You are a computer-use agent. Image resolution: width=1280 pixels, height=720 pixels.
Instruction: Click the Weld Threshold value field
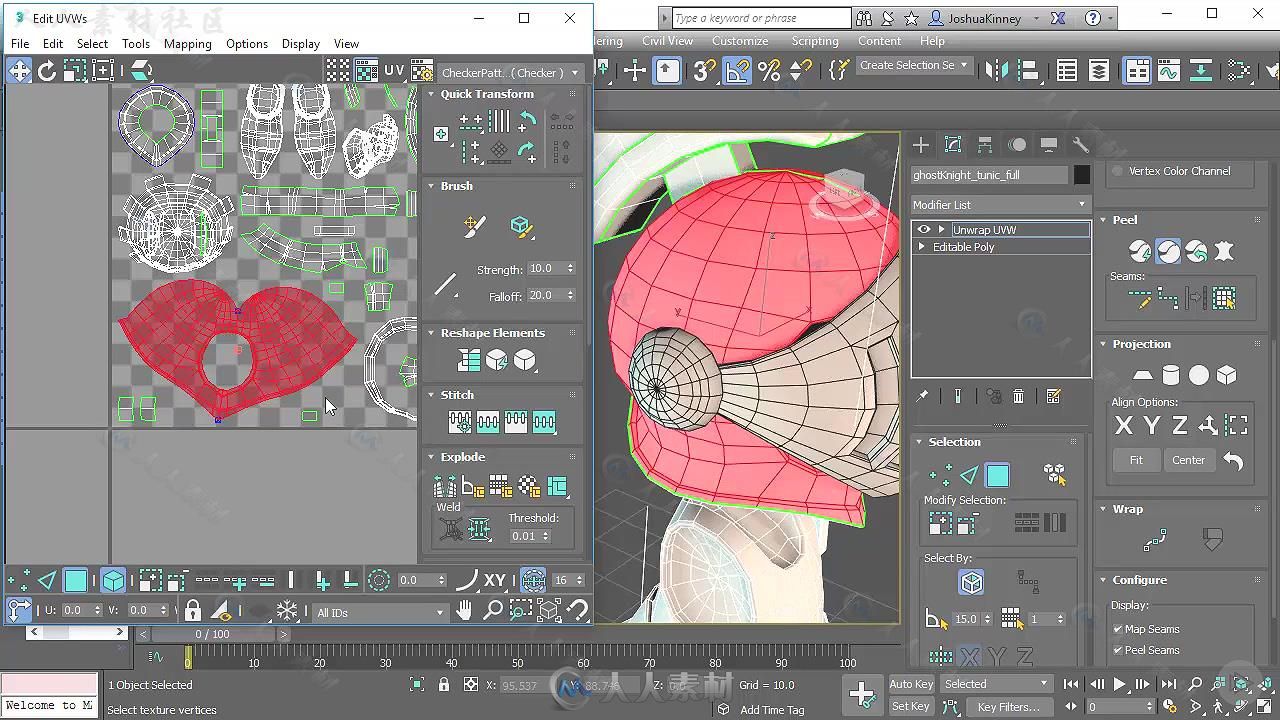tap(525, 536)
